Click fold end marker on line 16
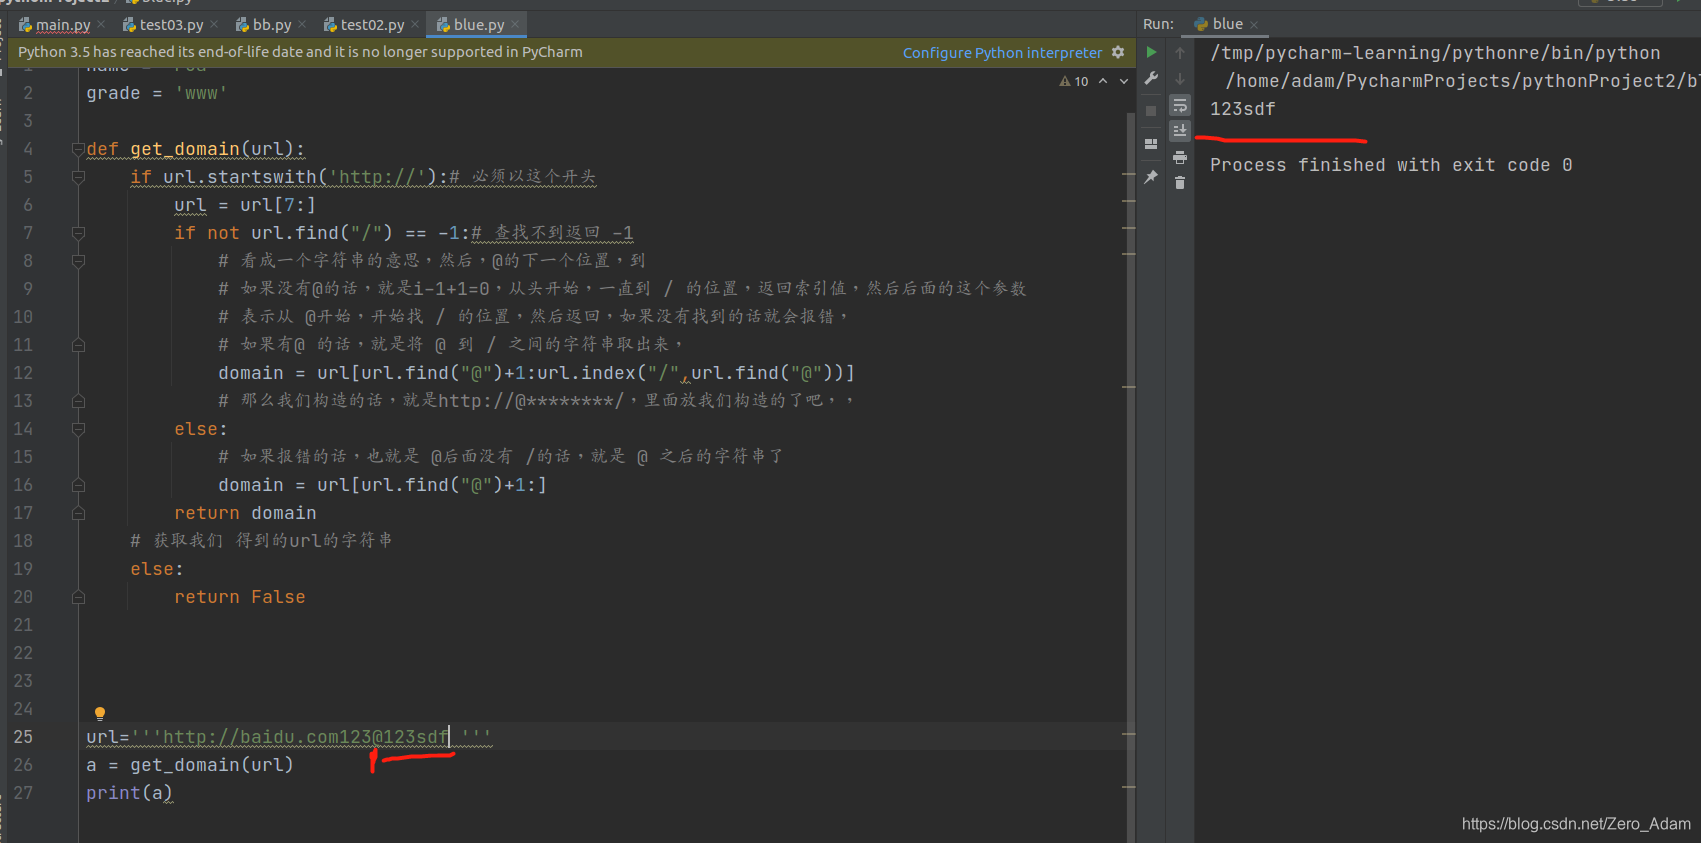Viewport: 1701px width, 843px height. (78, 485)
